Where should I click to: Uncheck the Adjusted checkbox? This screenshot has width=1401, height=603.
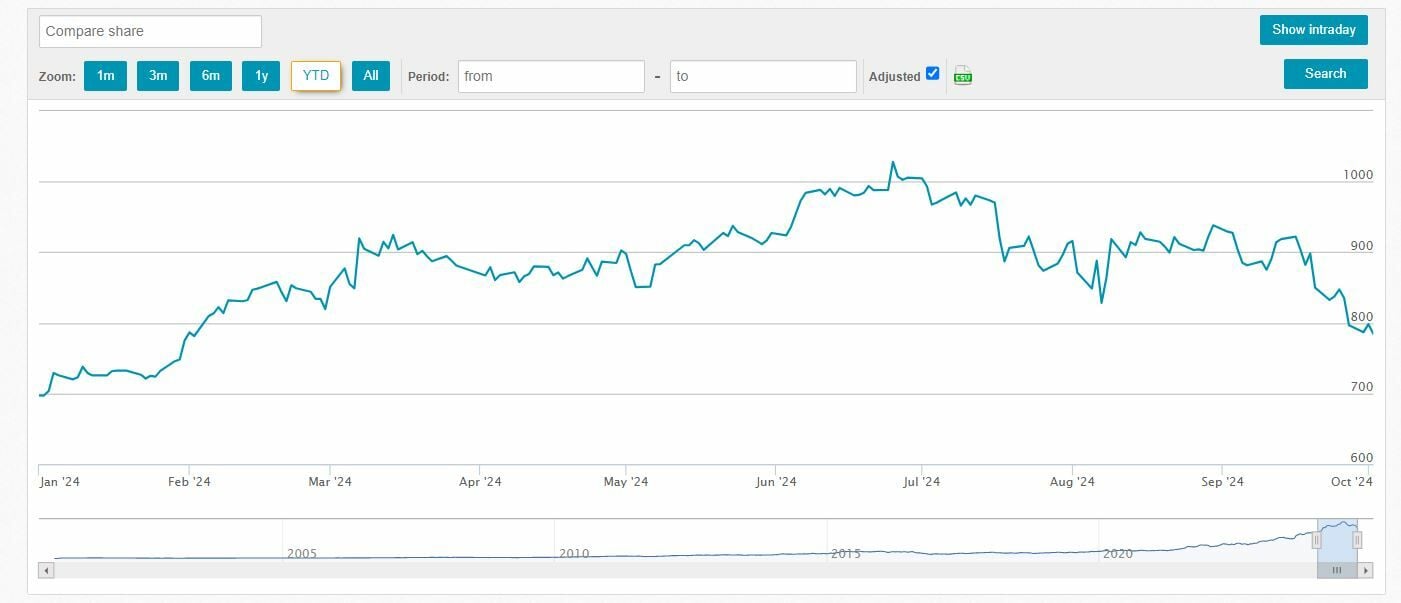click(933, 73)
